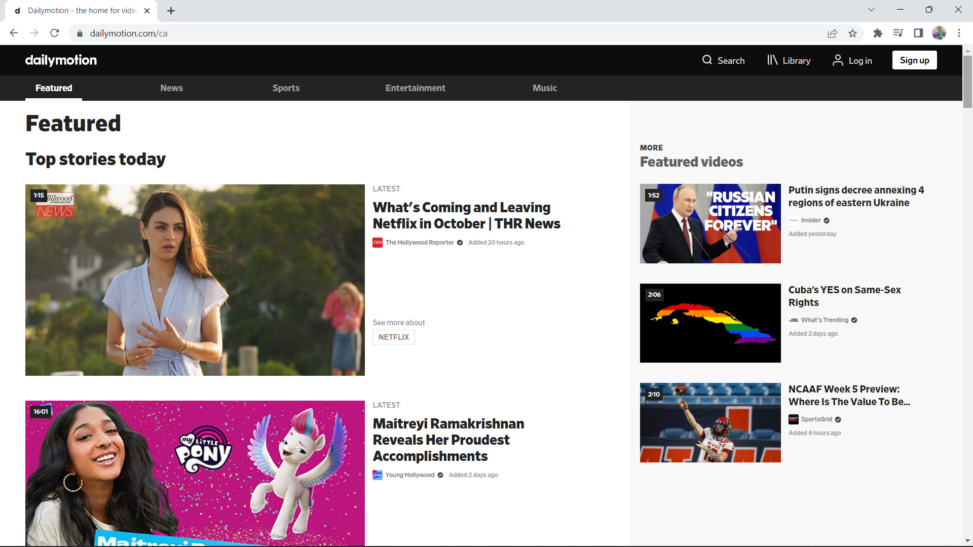Open the NCAAF Week 5 thumbnail
Viewport: 973px width, 547px height.
pos(710,422)
